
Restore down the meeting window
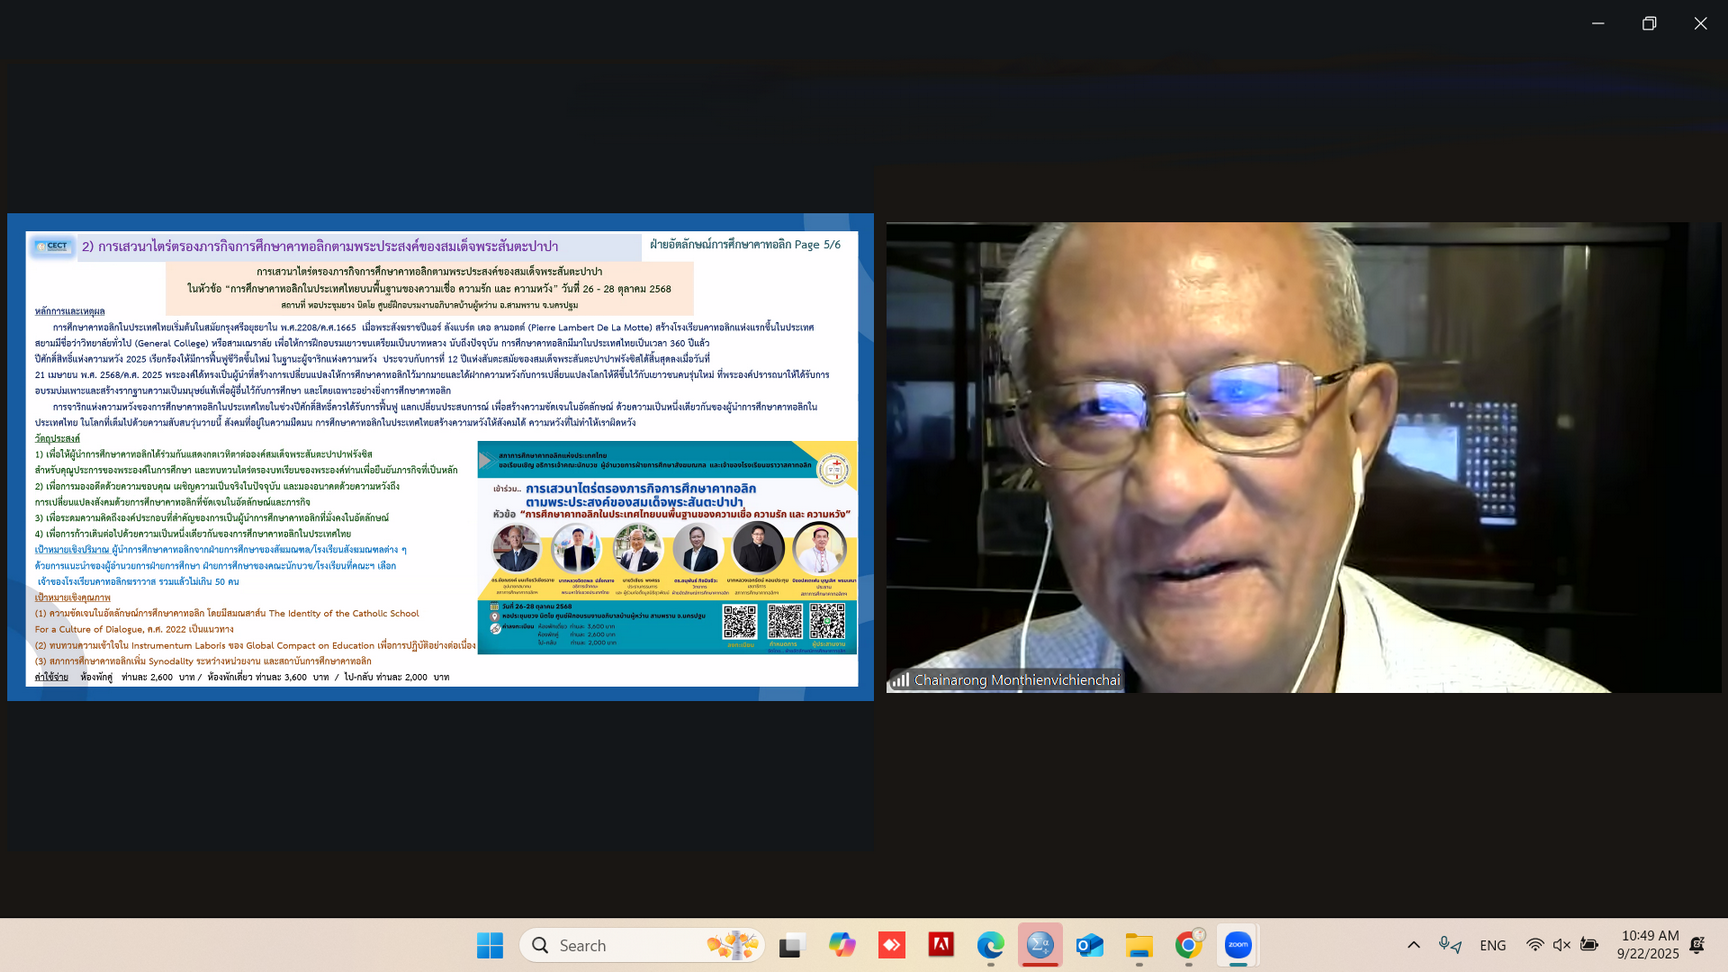pos(1649,23)
